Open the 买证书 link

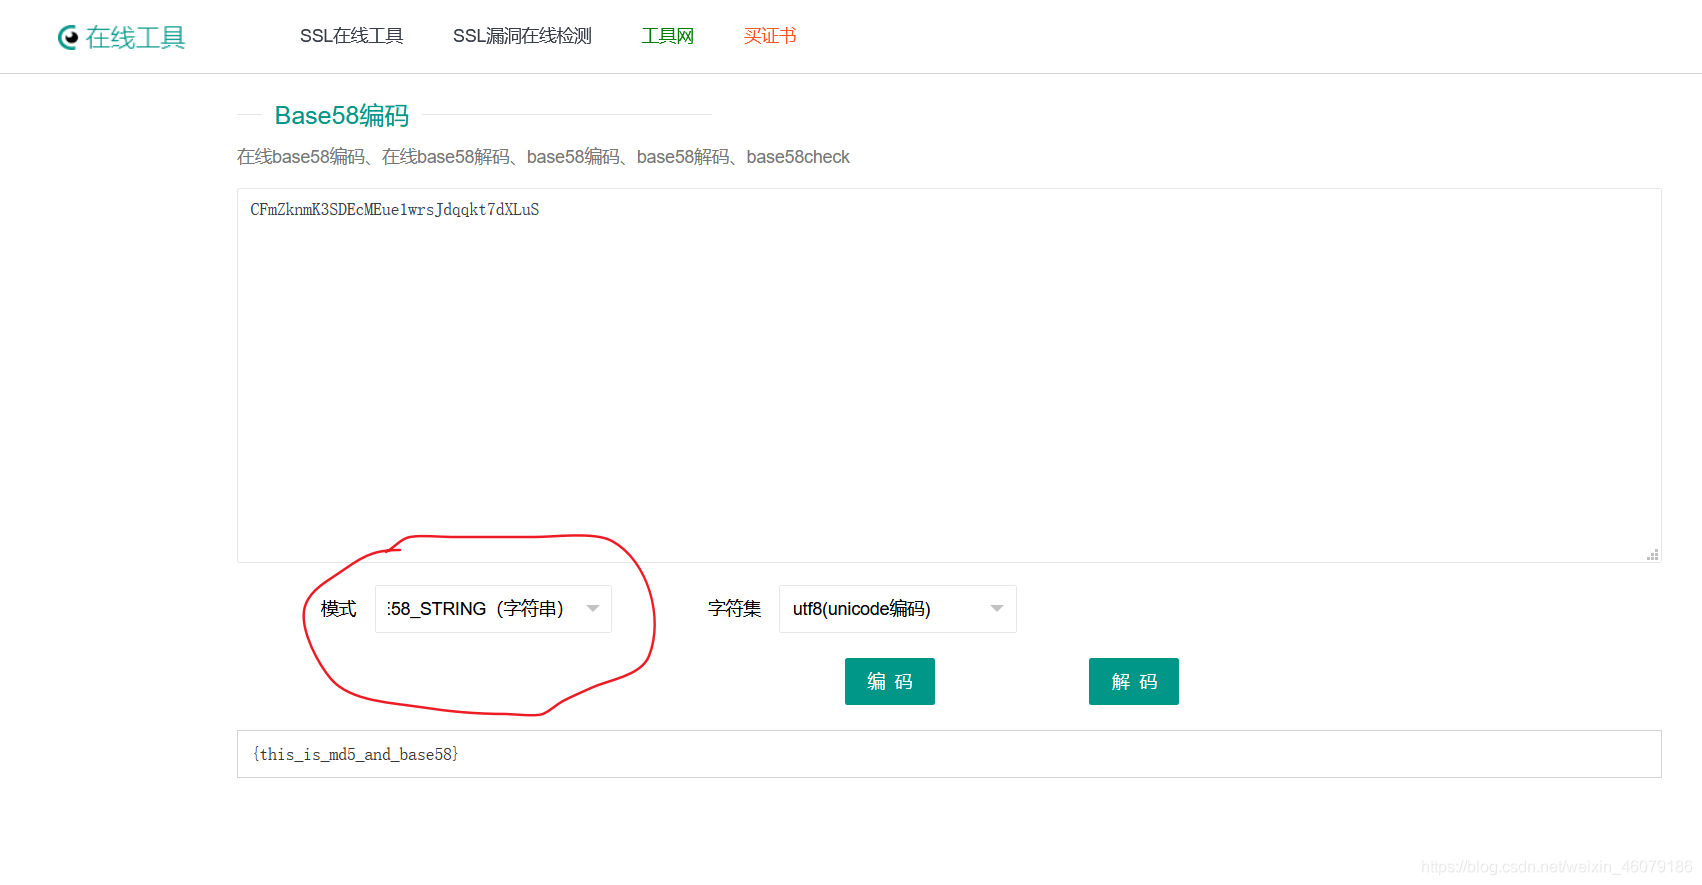coord(770,36)
